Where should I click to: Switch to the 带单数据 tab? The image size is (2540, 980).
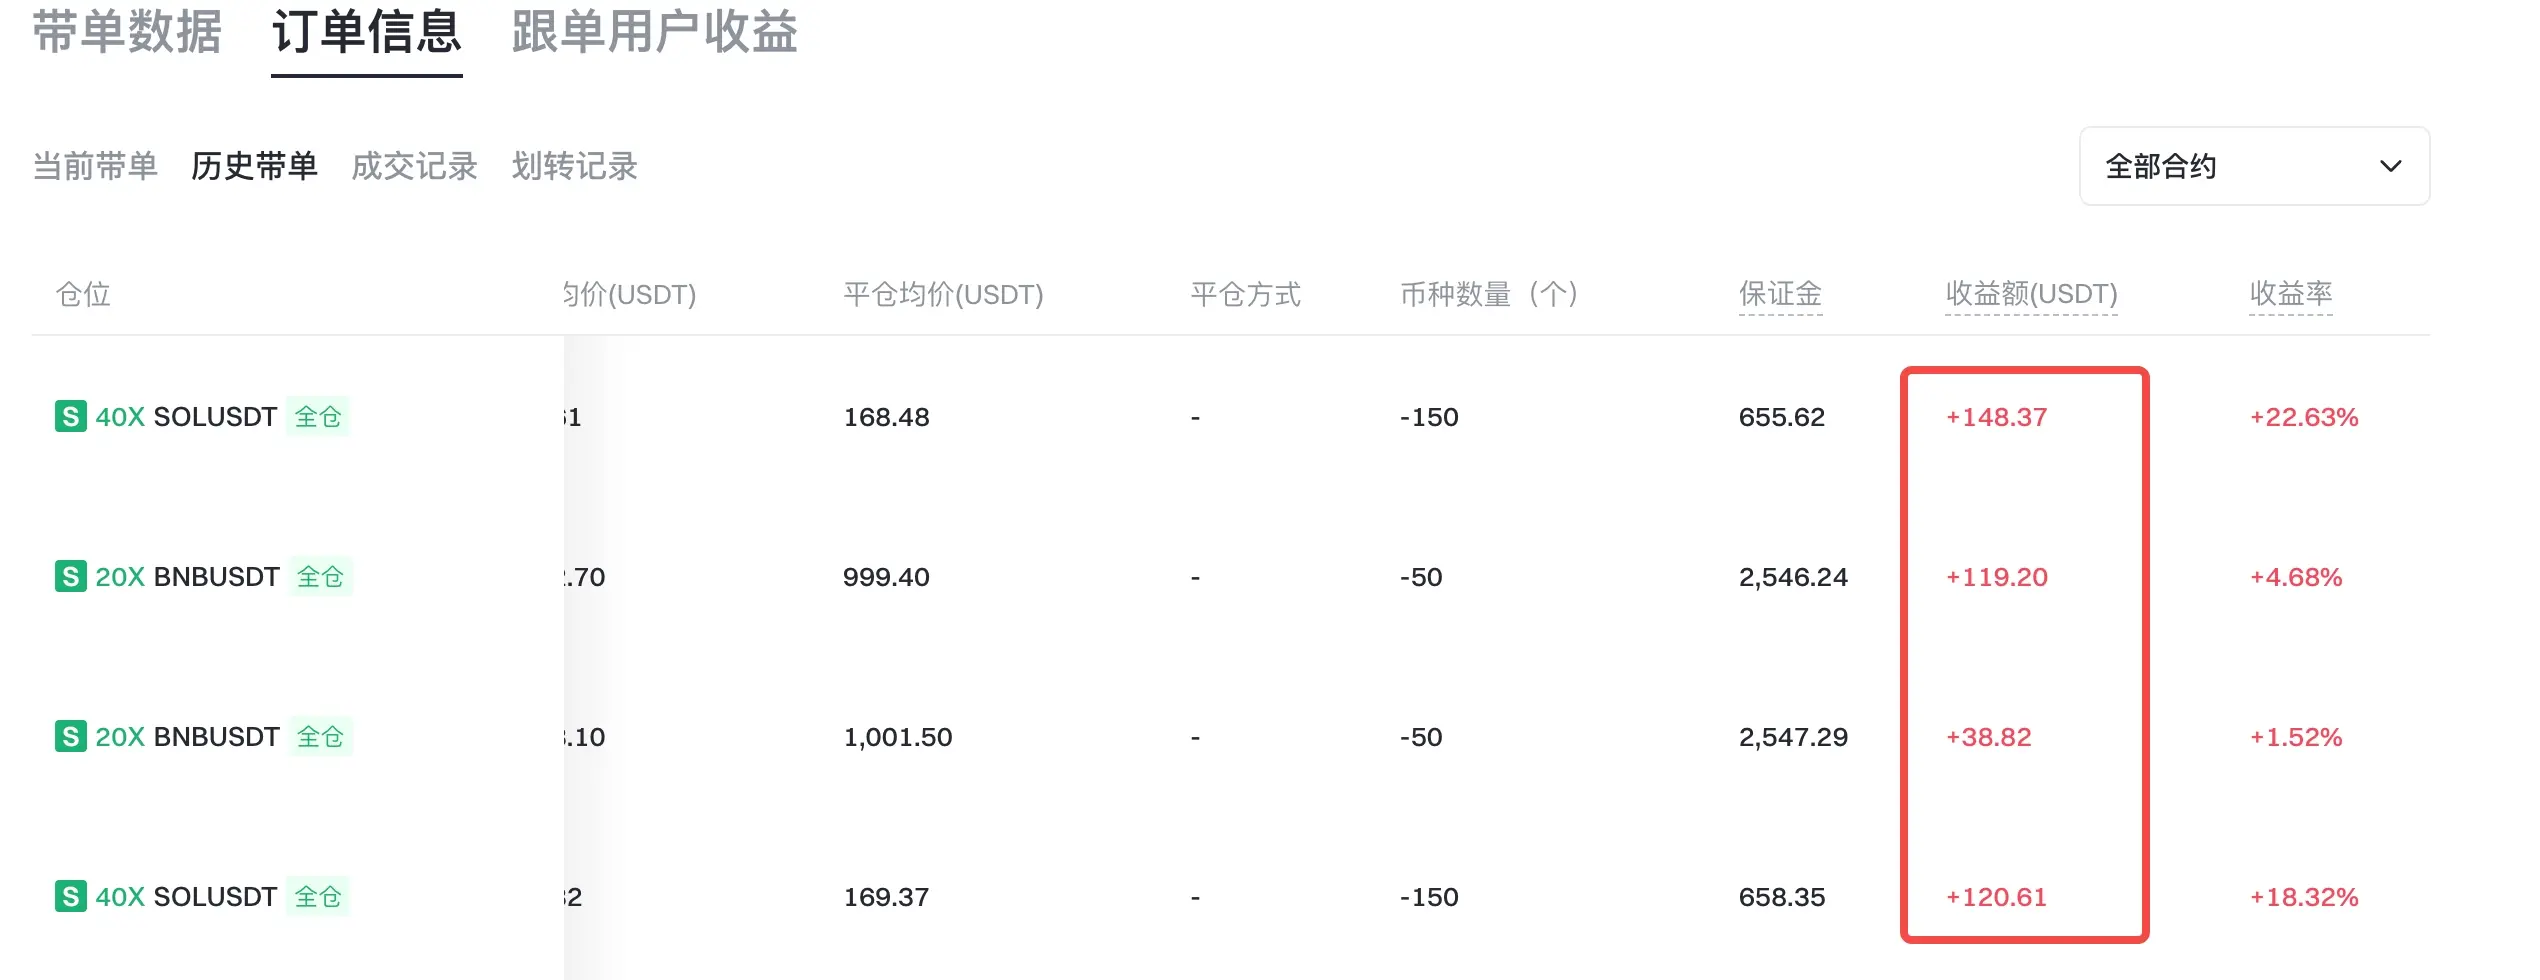(127, 32)
